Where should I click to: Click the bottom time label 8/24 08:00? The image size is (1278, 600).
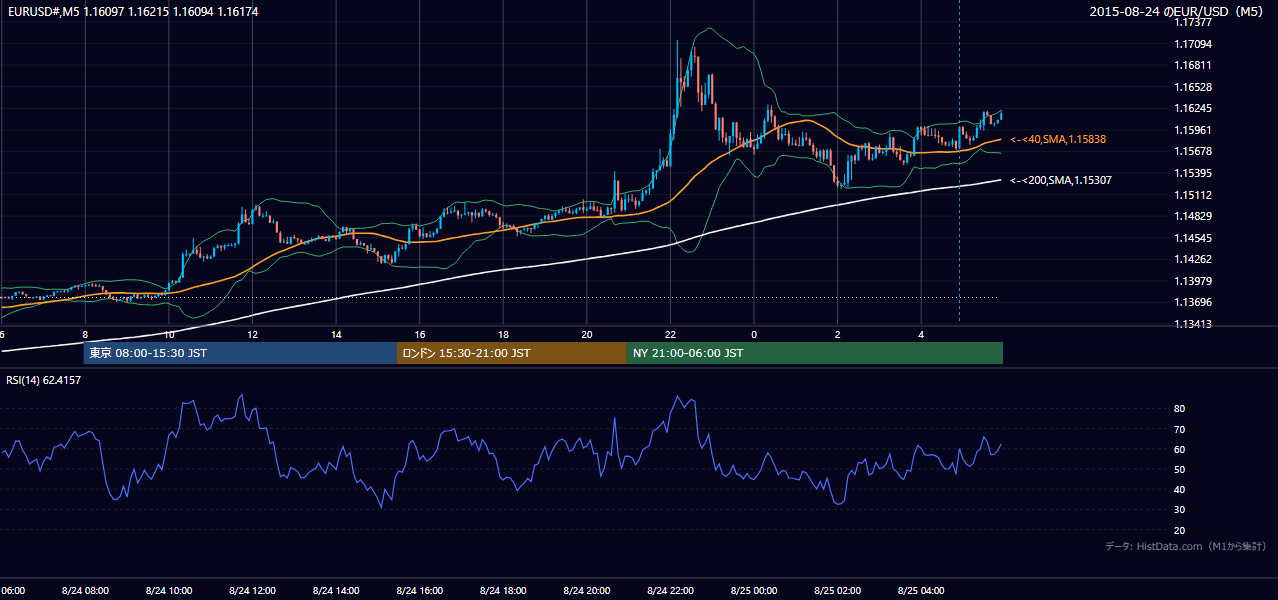[84, 591]
